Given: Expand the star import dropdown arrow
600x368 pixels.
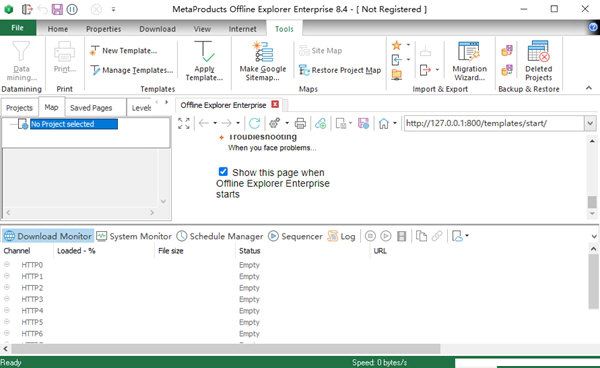Looking at the screenshot, I should click(408, 45).
